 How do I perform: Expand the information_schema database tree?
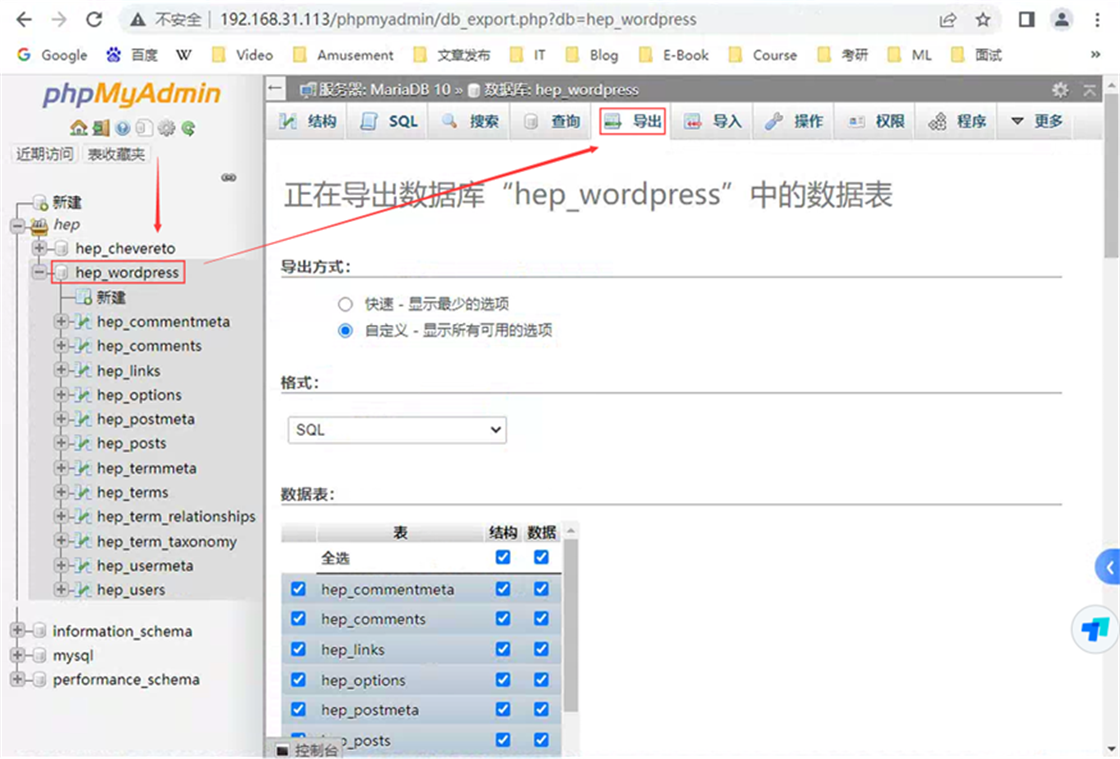tap(17, 631)
